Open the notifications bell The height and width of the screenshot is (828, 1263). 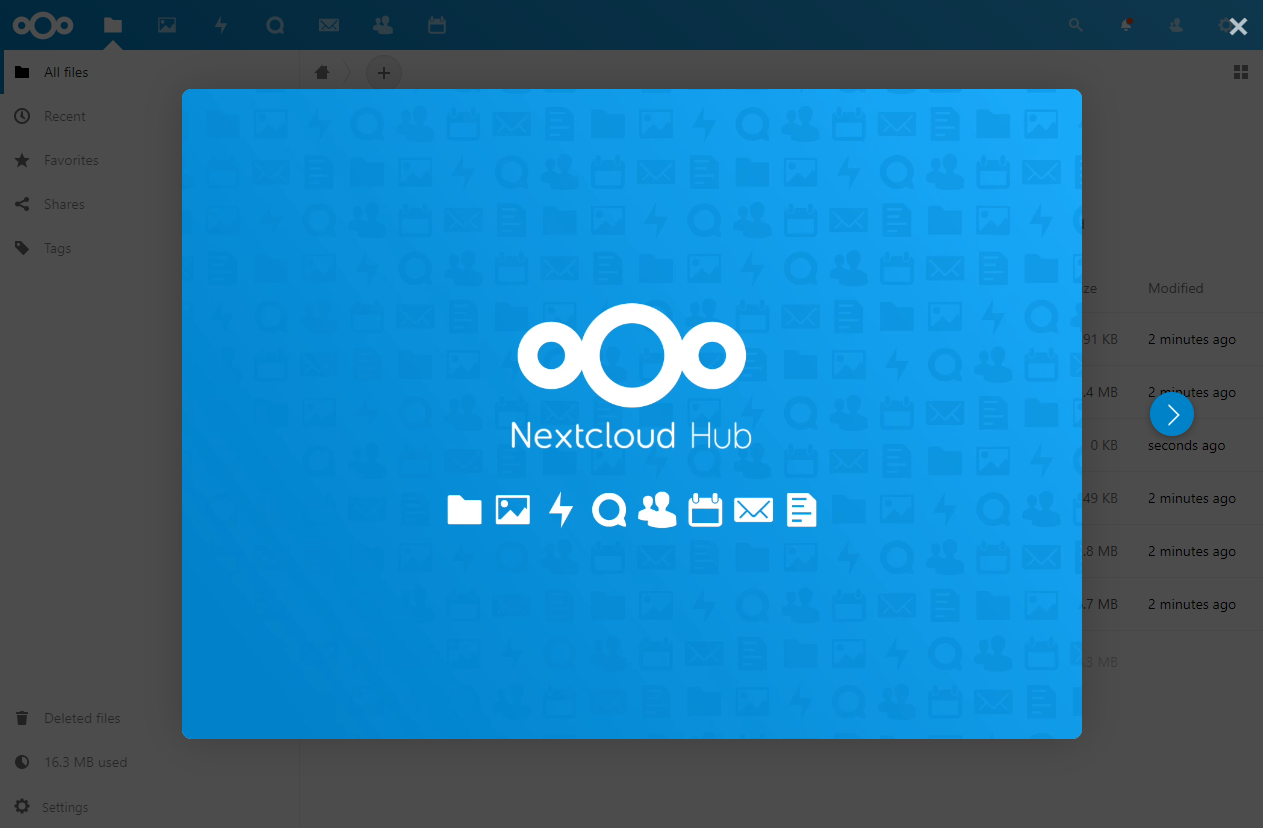click(1127, 25)
